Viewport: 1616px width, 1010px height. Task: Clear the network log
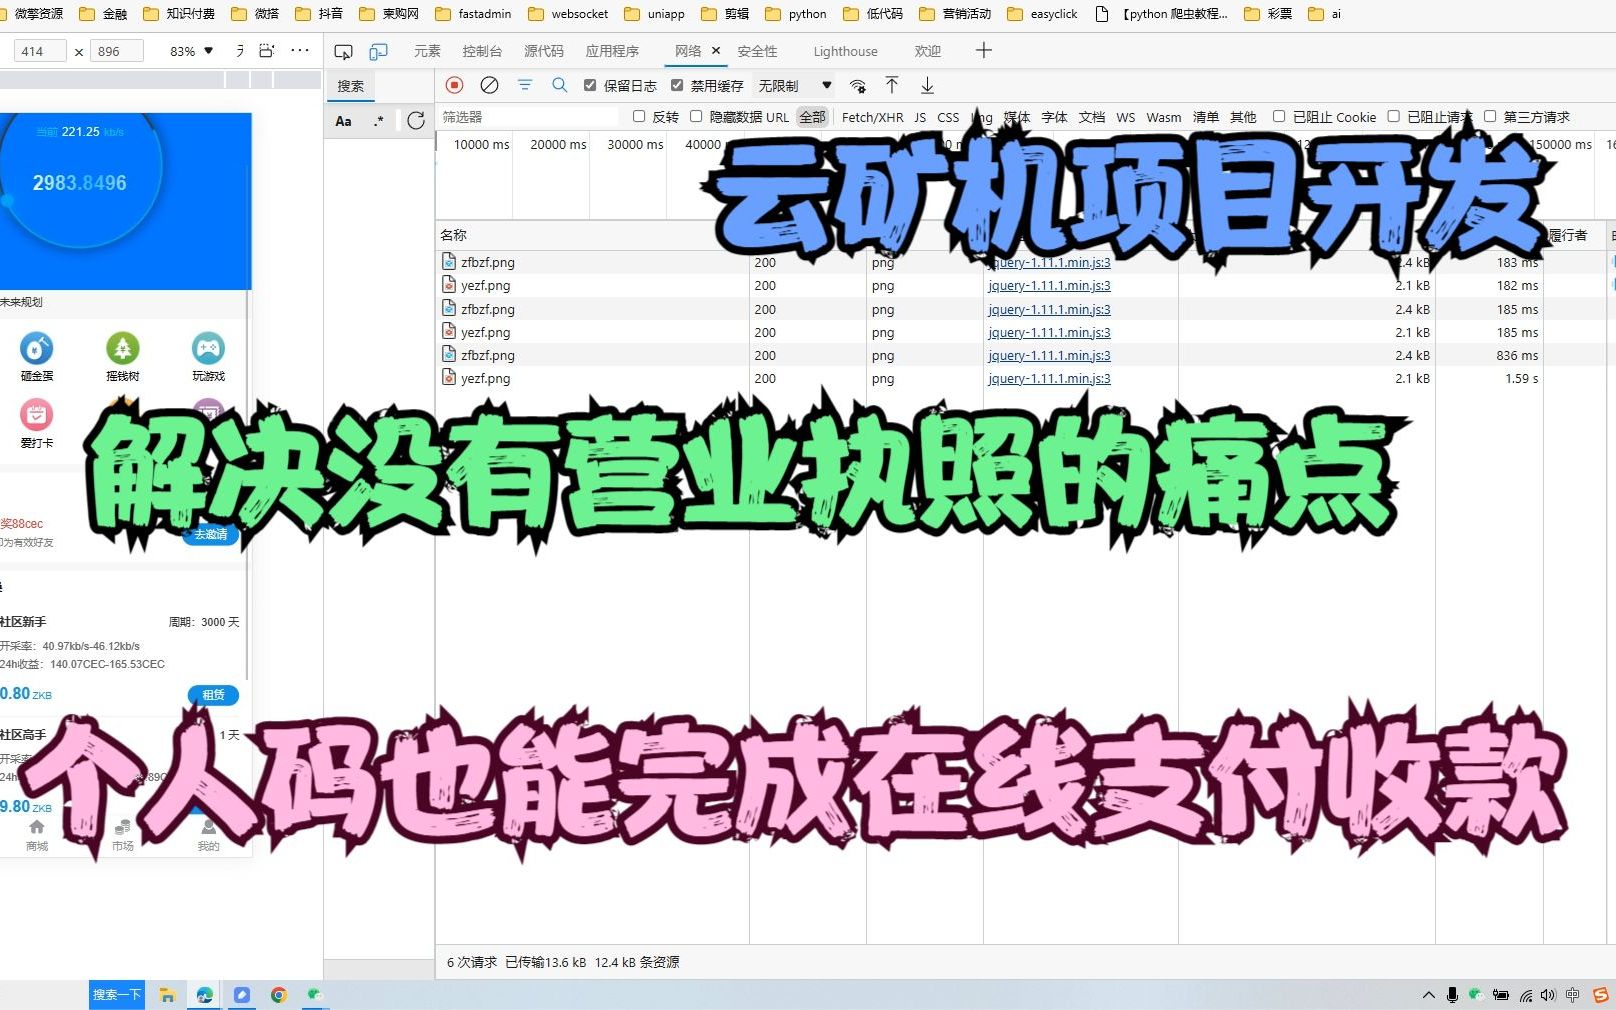click(x=489, y=86)
